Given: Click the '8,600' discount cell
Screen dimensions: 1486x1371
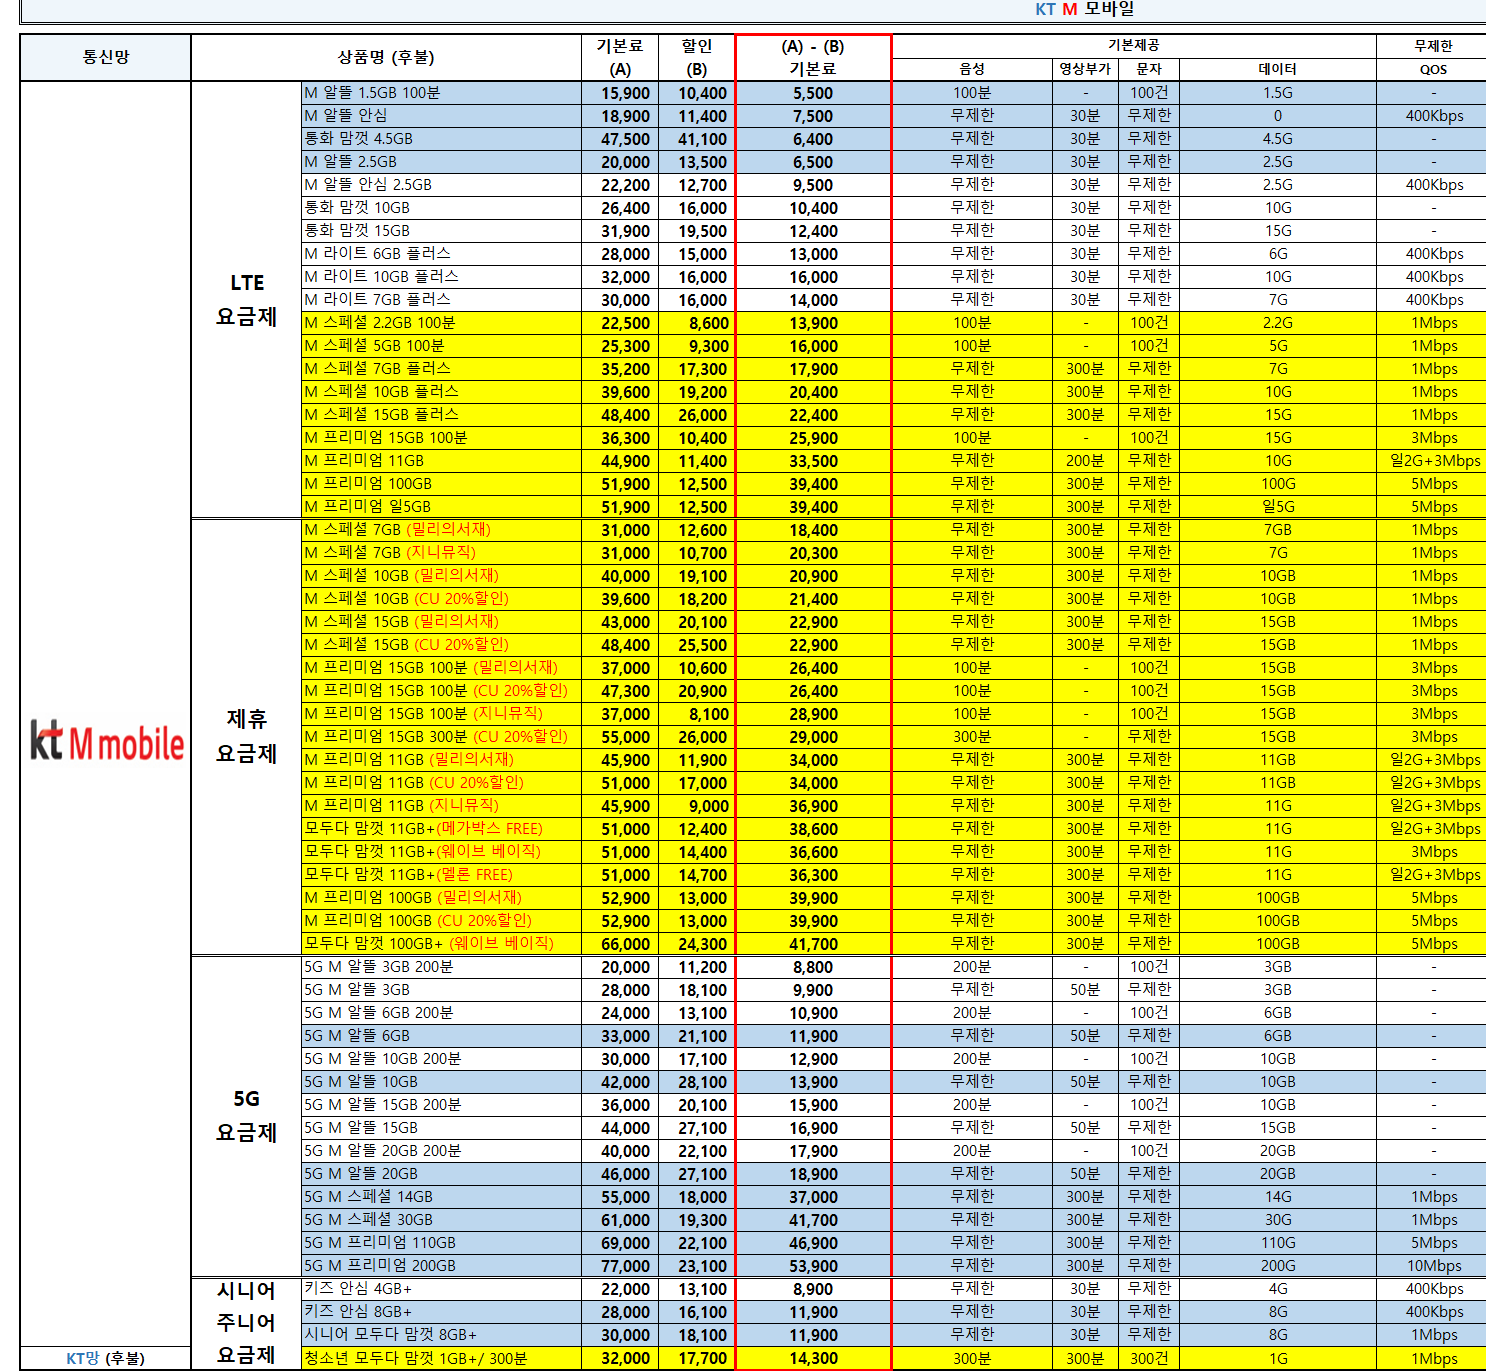Looking at the screenshot, I should tap(697, 323).
